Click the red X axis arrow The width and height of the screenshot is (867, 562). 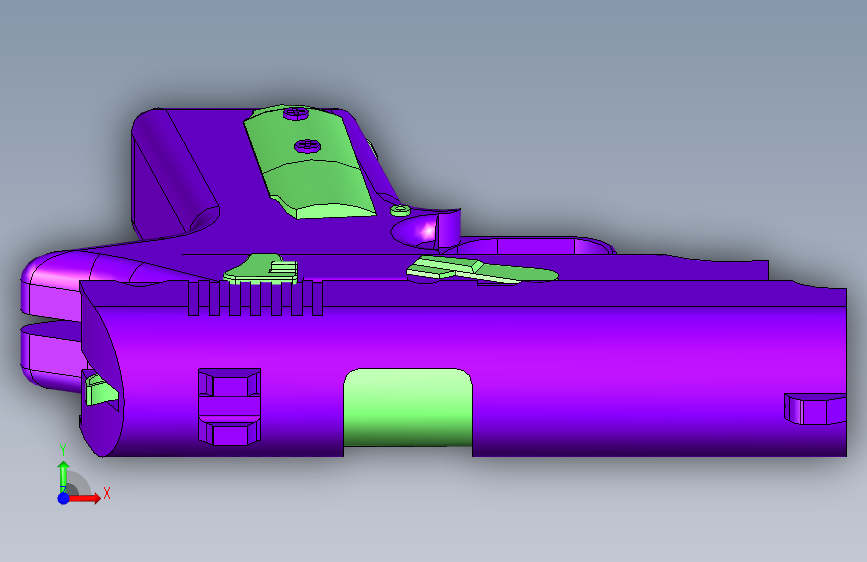click(84, 498)
